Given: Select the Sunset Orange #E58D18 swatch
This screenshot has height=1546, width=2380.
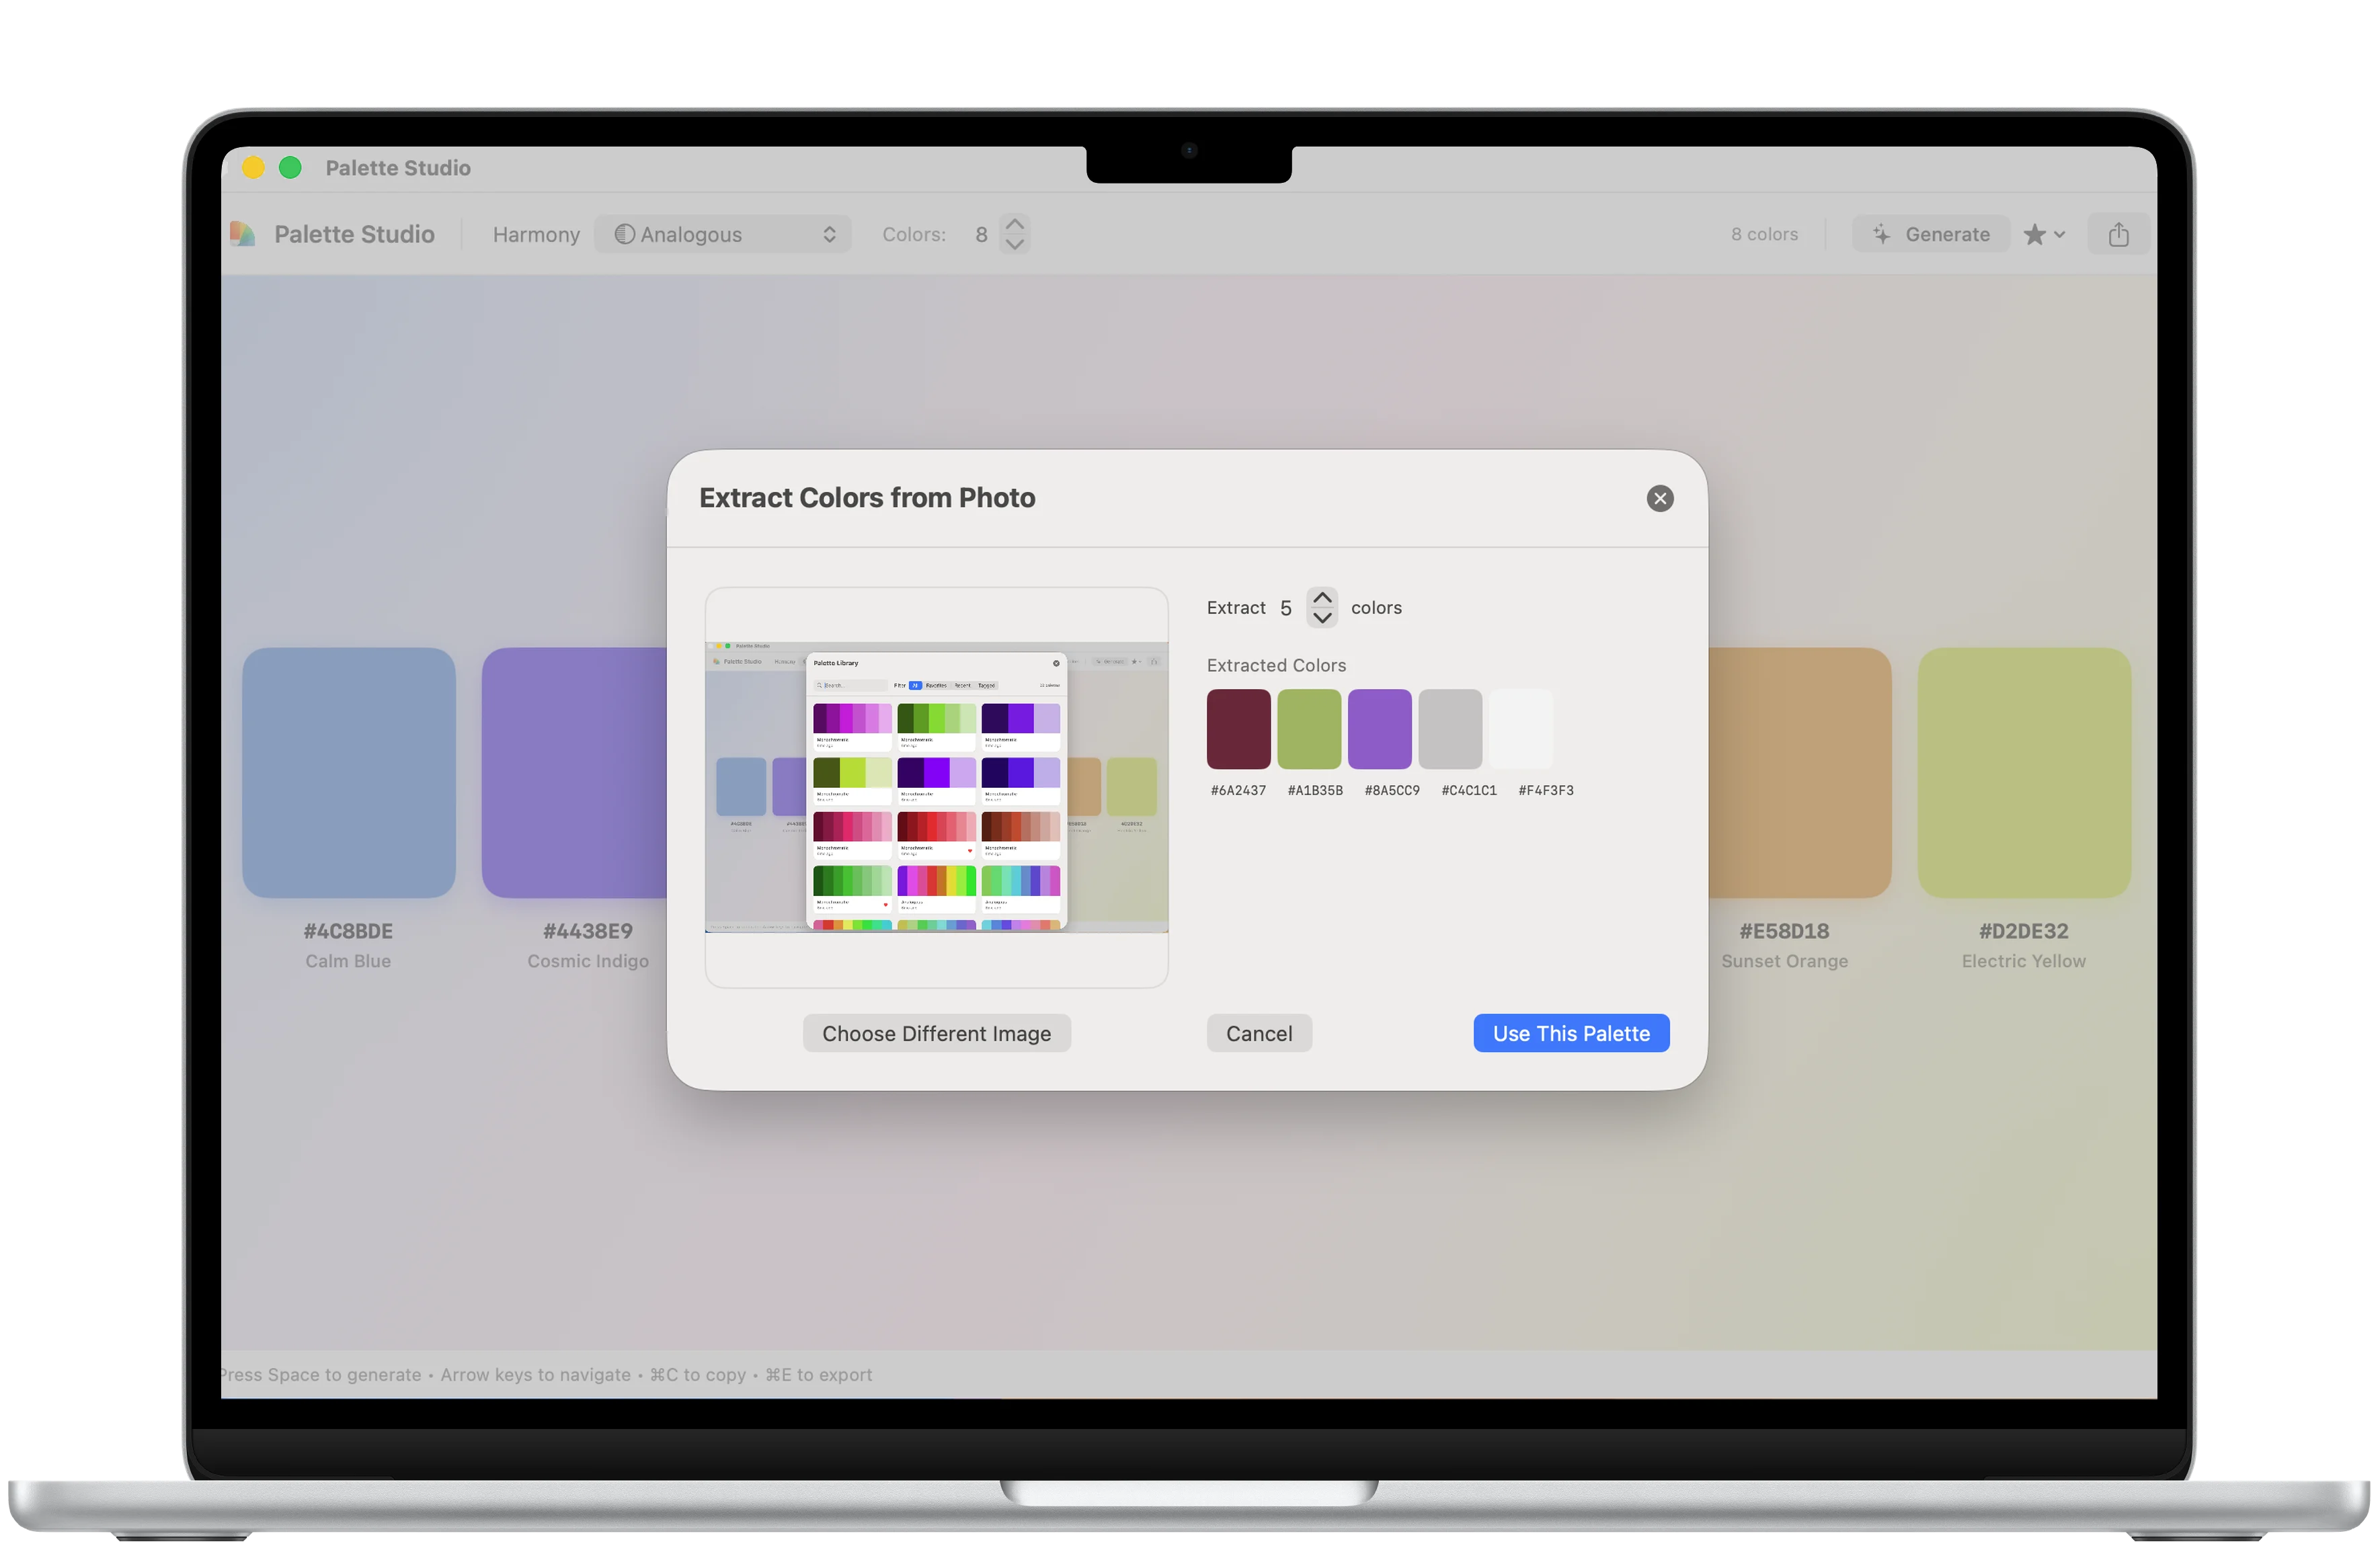Looking at the screenshot, I should click(x=1799, y=772).
